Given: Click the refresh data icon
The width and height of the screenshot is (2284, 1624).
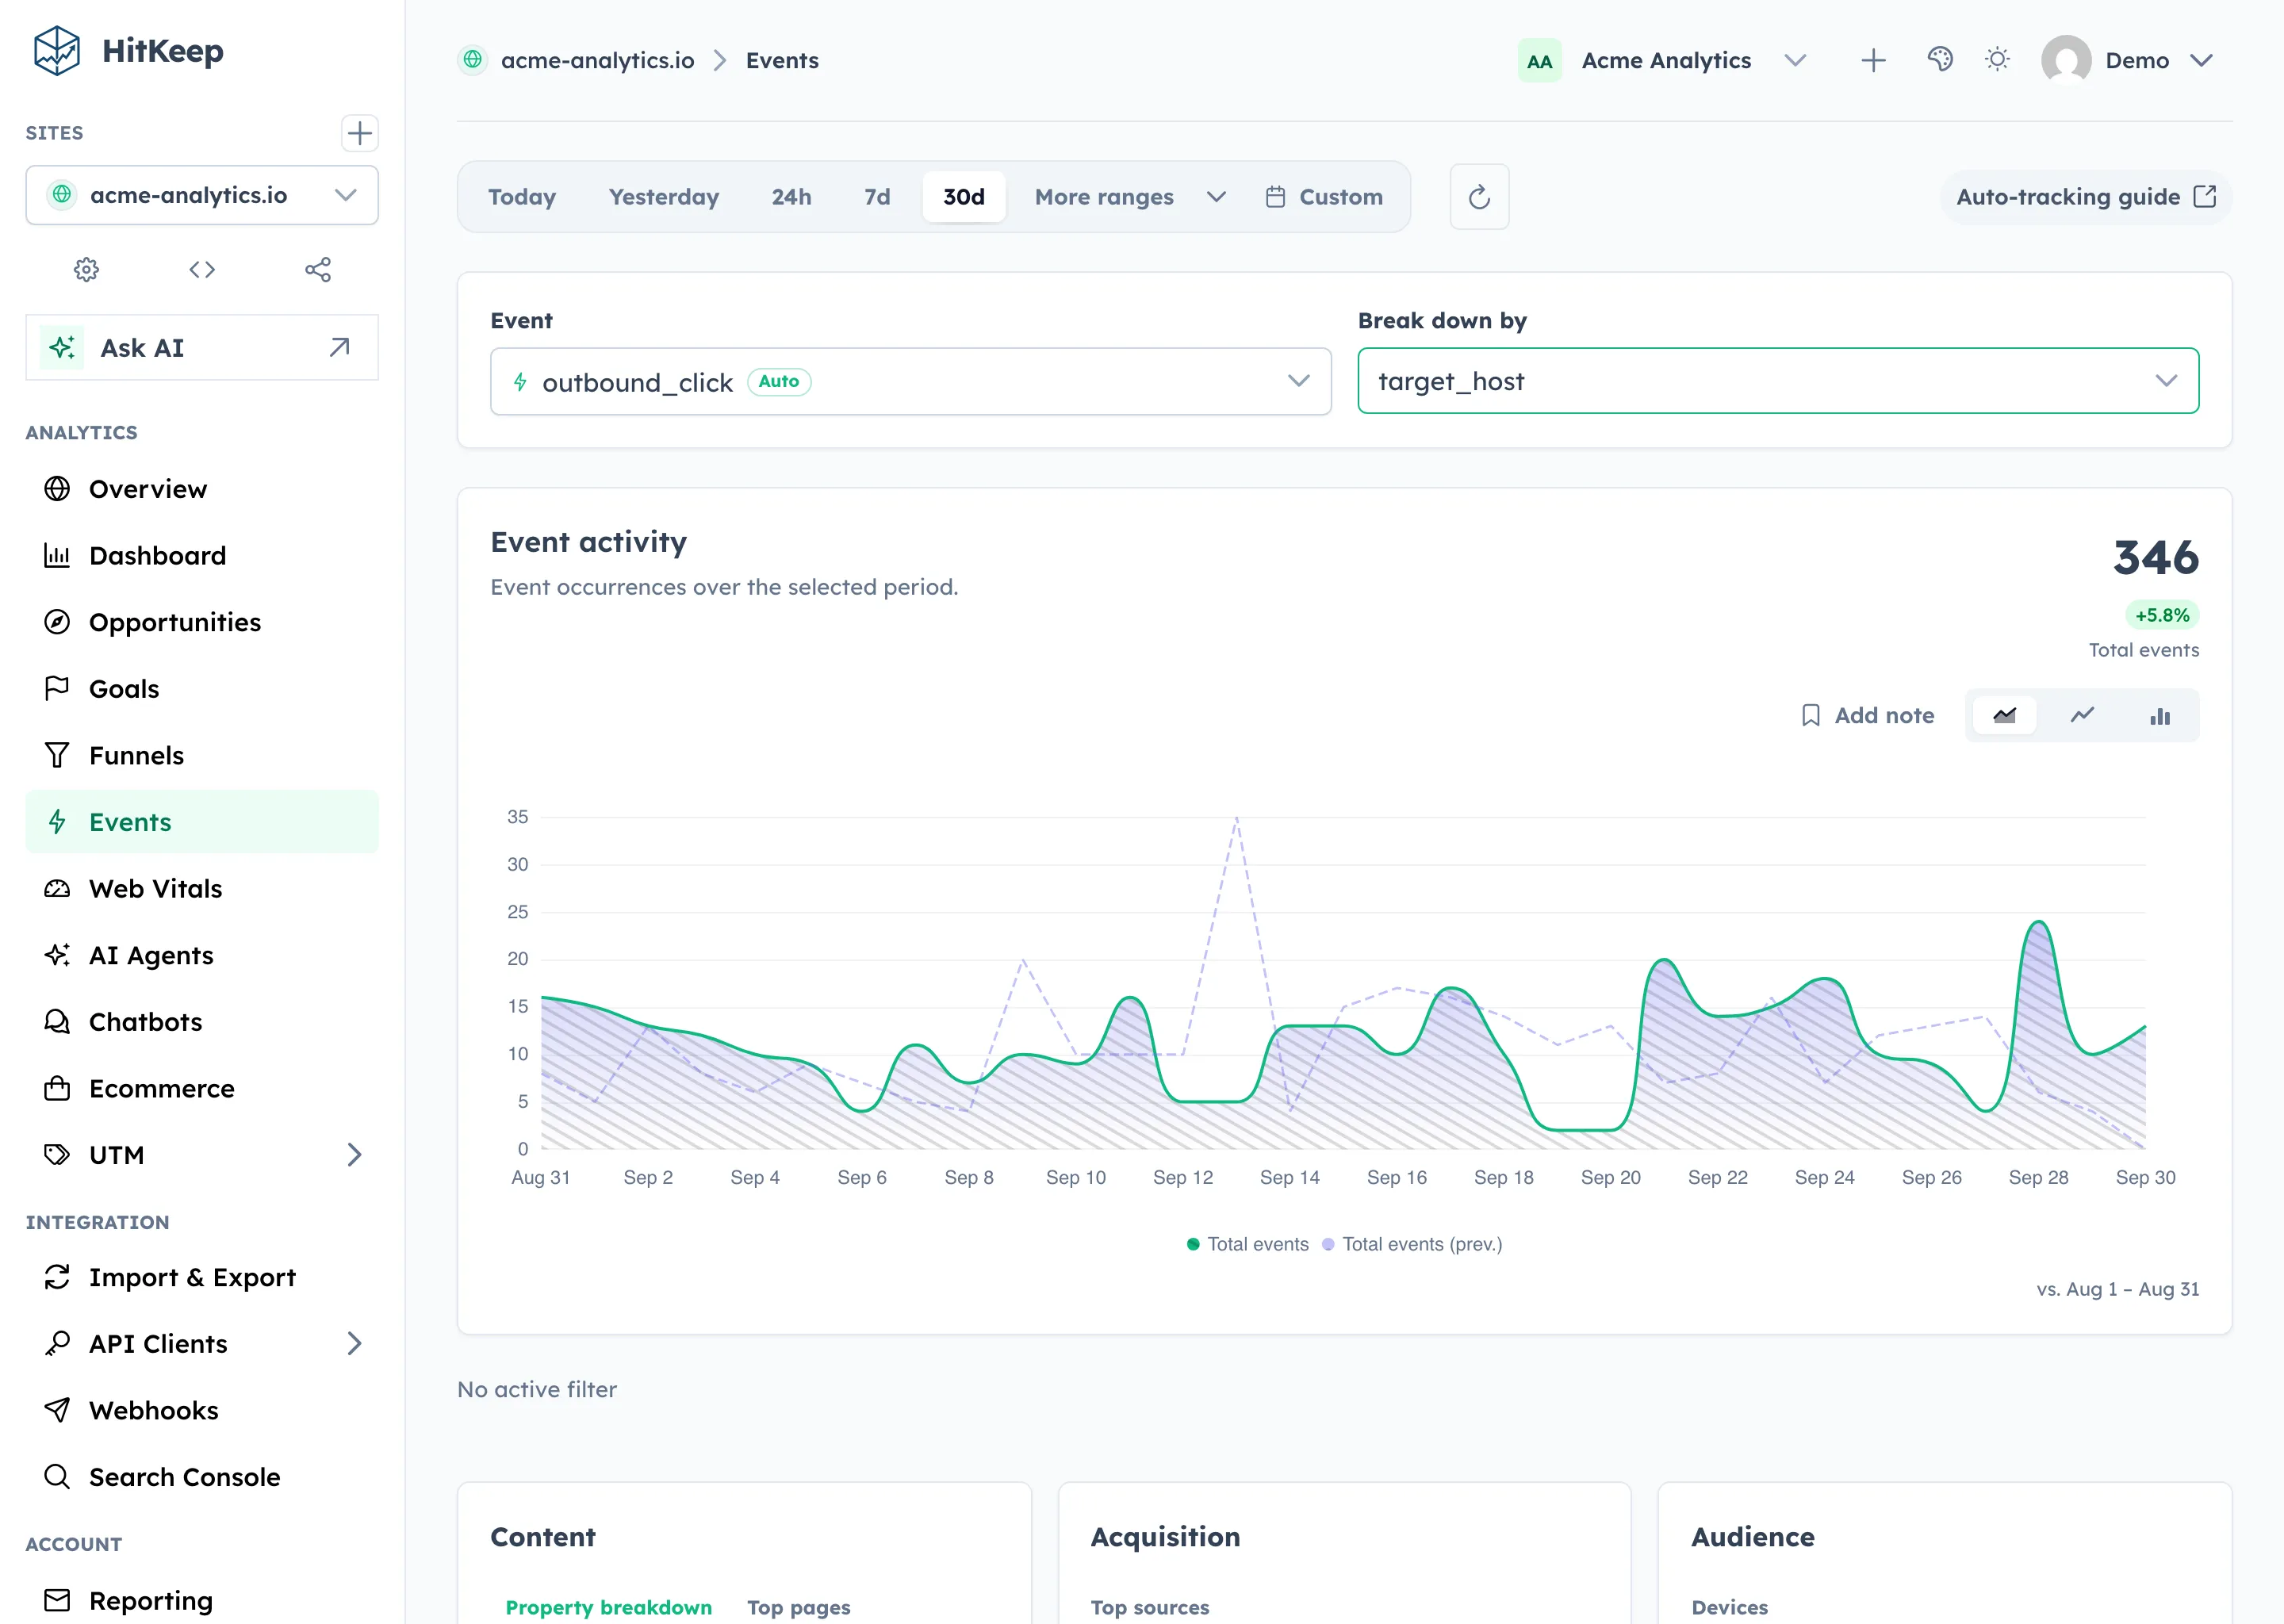Looking at the screenshot, I should point(1479,197).
